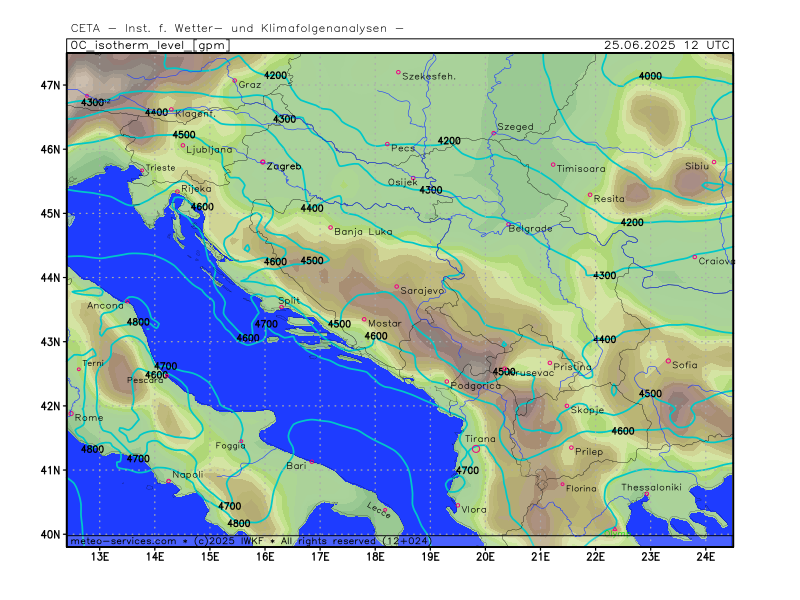Click the Klagenf. city label
This screenshot has height=600, width=800.
tap(195, 114)
